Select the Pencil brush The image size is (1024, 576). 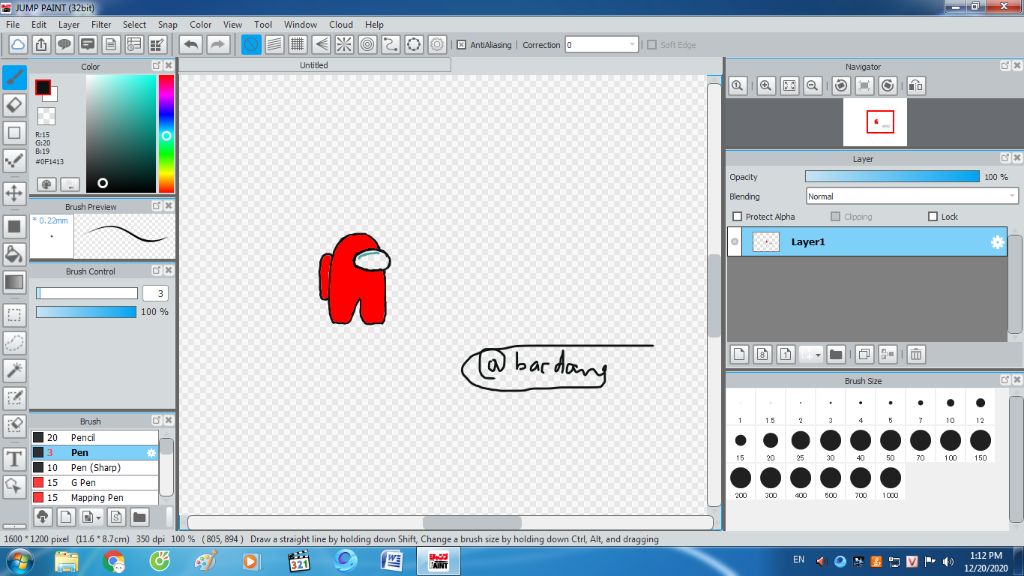[95, 438]
